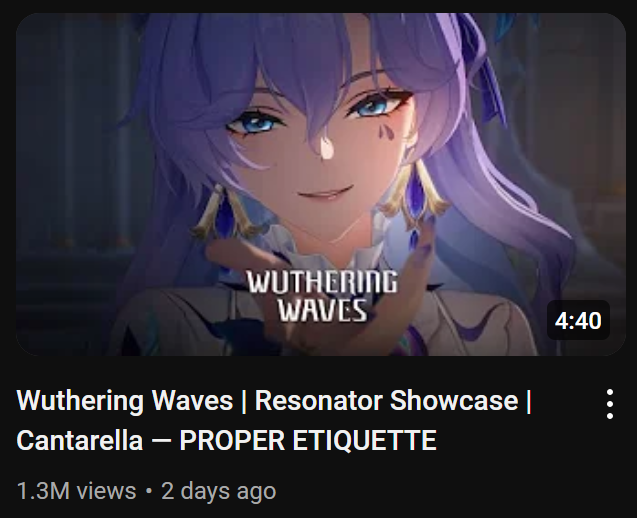Open the Cantarella video thumbnail
Screen dimensions: 637x518
321,184
